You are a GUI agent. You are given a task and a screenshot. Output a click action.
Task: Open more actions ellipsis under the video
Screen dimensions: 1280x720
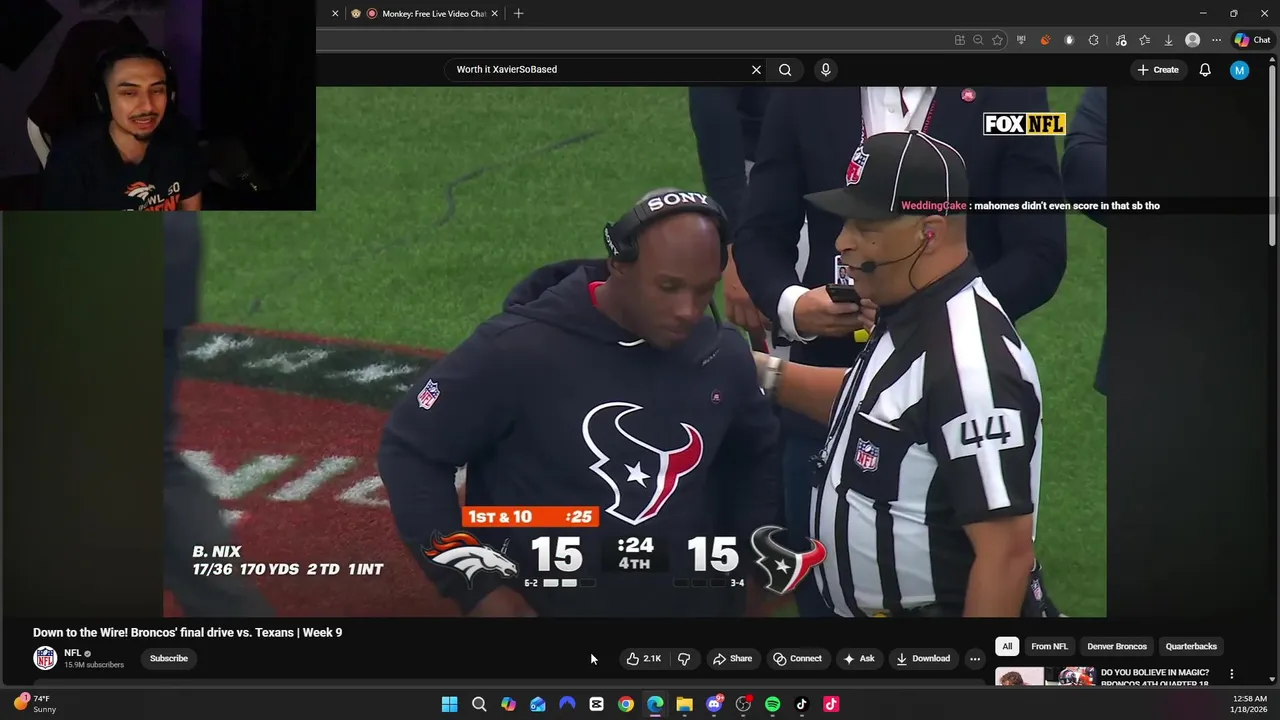[x=975, y=658]
